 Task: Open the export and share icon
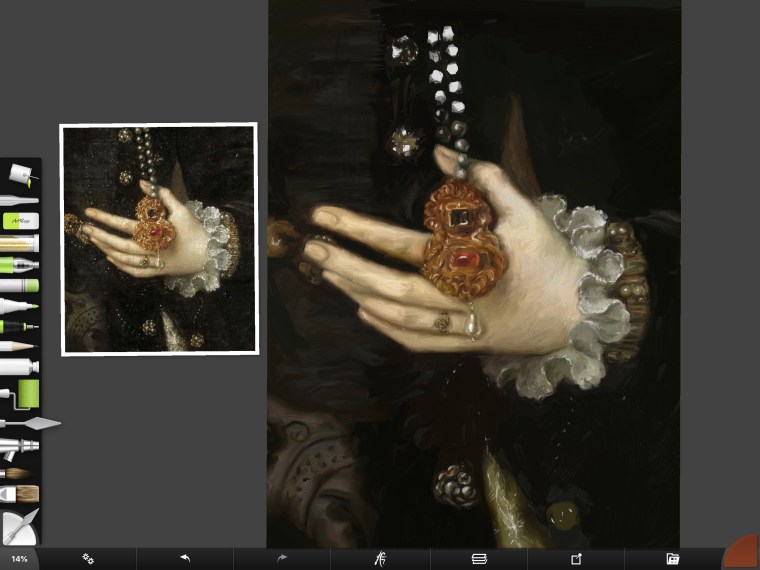(576, 559)
